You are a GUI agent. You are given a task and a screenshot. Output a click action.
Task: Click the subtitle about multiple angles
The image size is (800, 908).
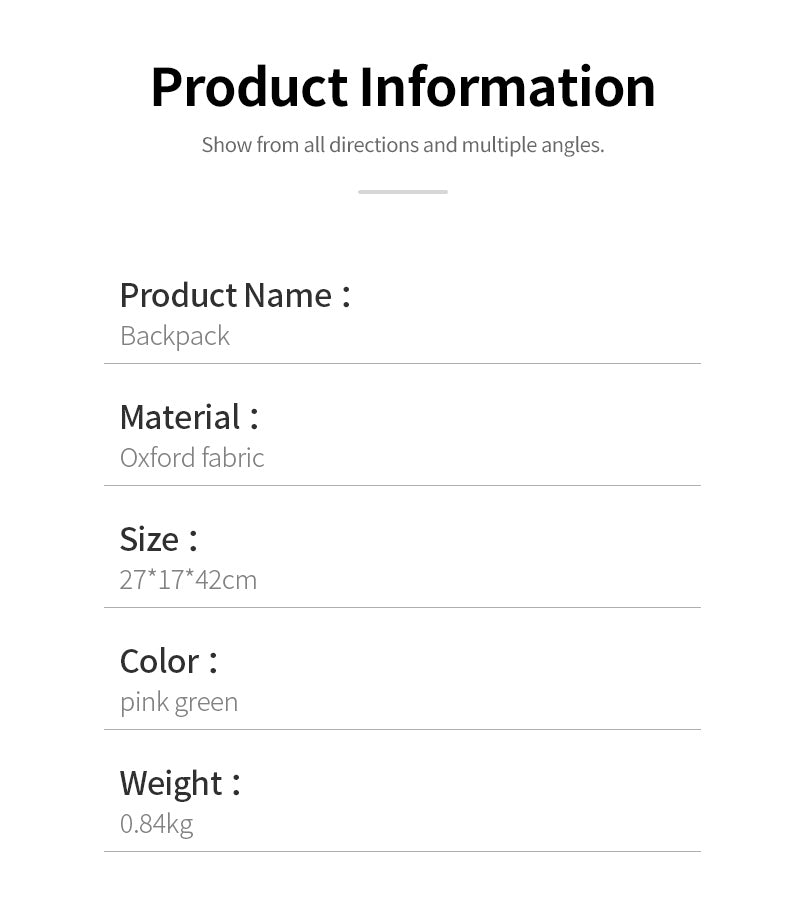coord(402,145)
